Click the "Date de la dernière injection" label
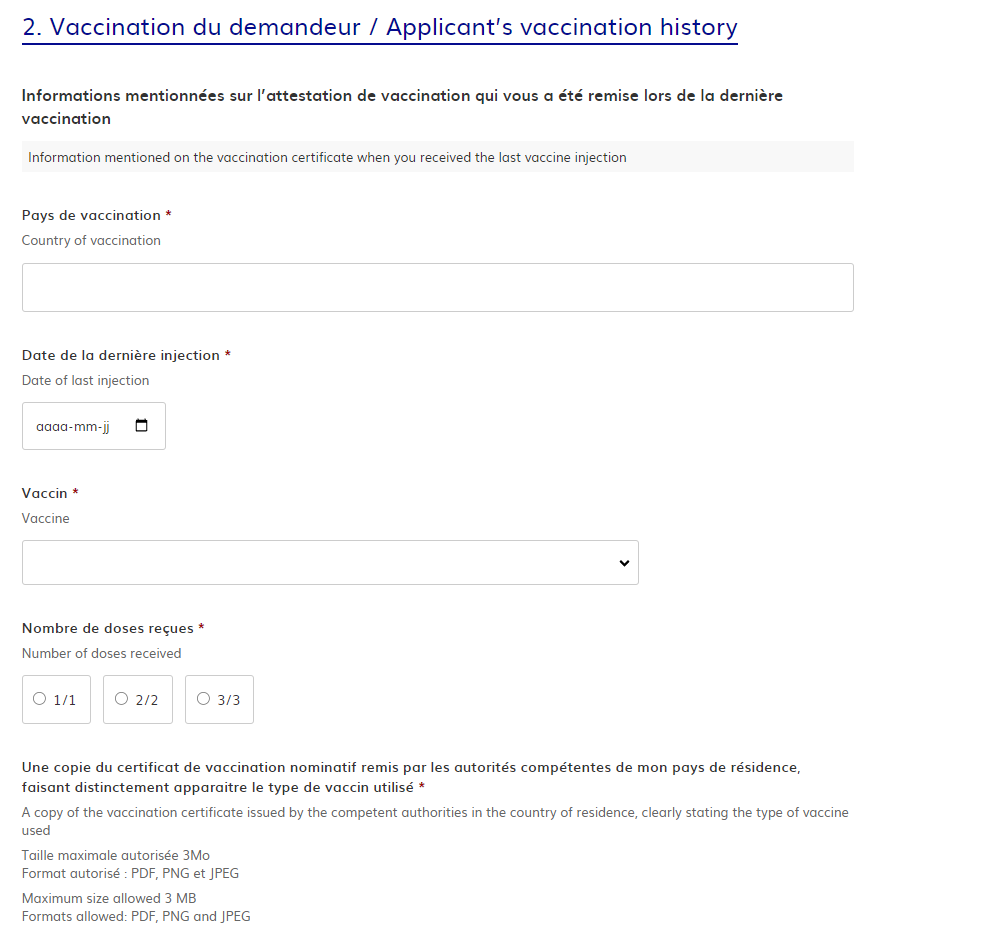The height and width of the screenshot is (932, 989). (120, 355)
